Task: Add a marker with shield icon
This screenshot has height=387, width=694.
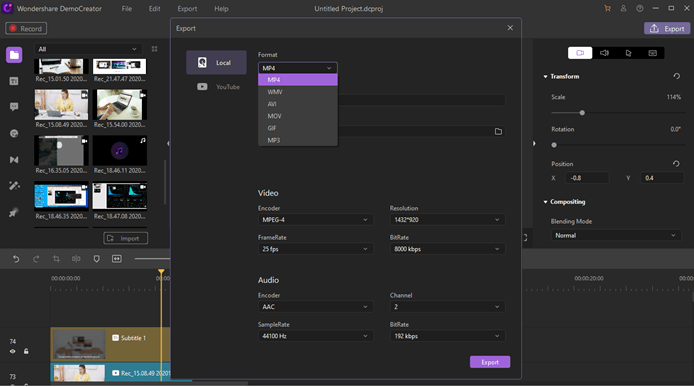Action: (96, 259)
